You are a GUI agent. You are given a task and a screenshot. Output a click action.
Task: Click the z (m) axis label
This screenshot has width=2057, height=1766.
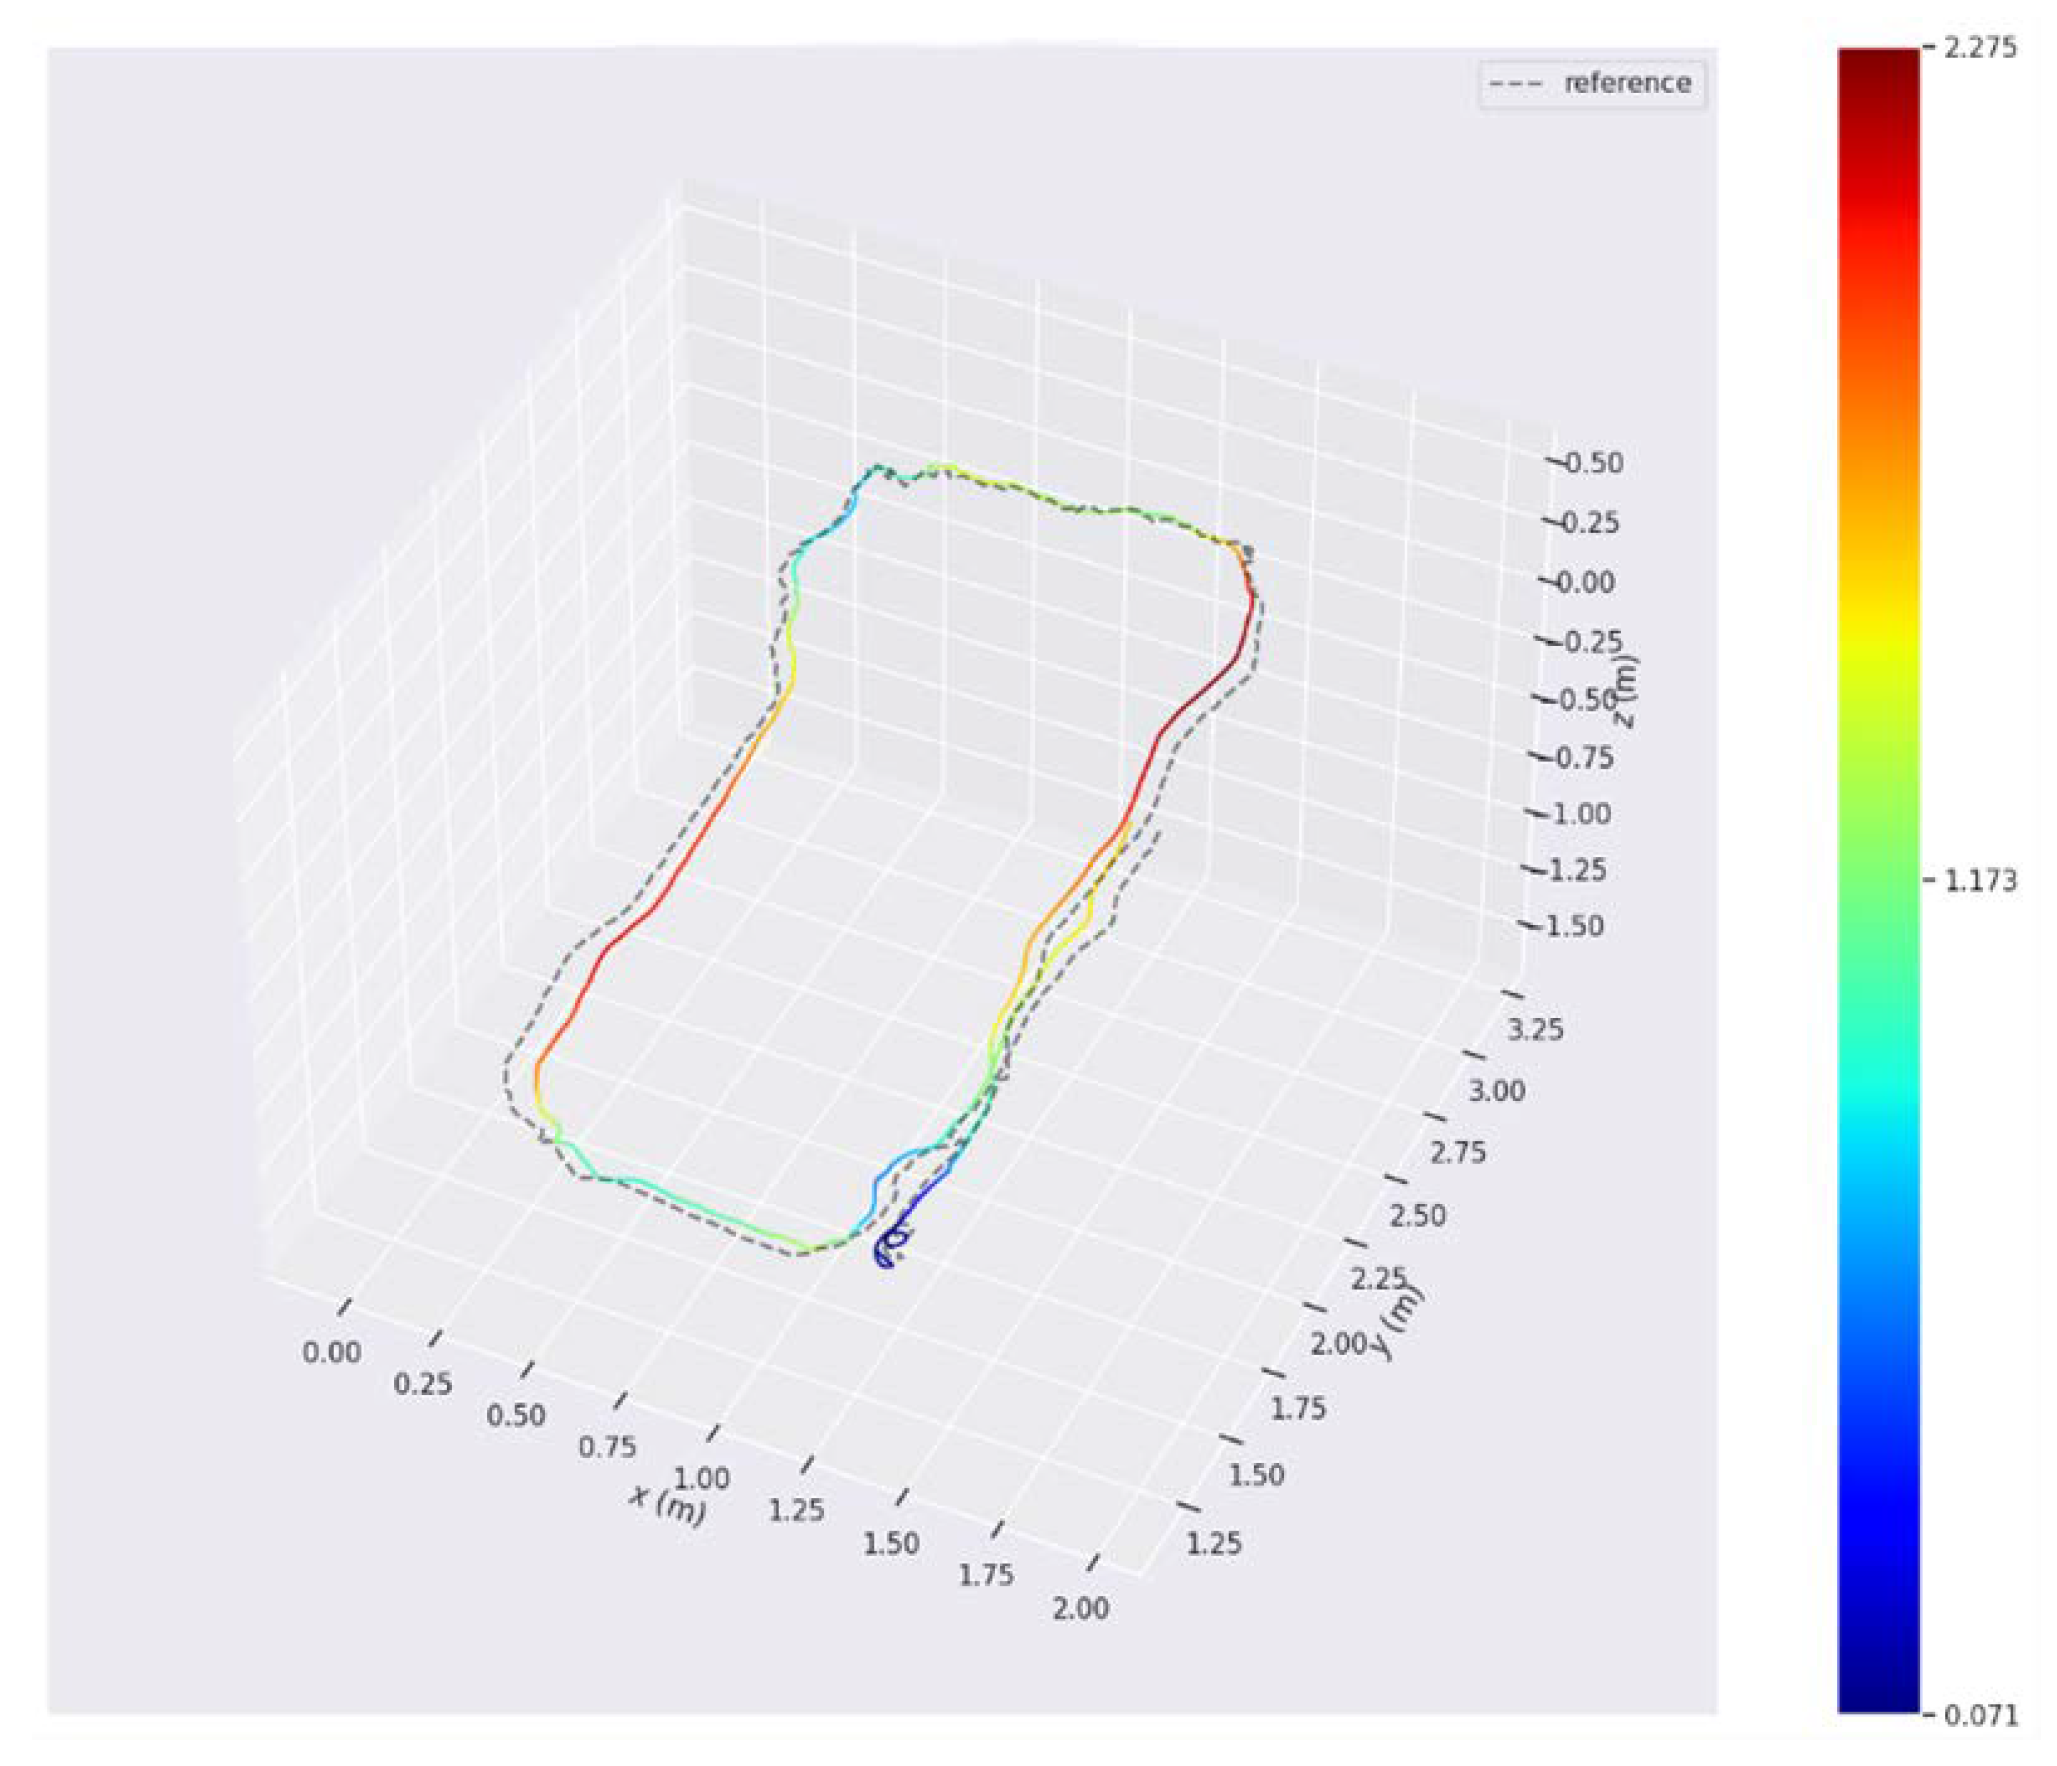pos(1625,690)
